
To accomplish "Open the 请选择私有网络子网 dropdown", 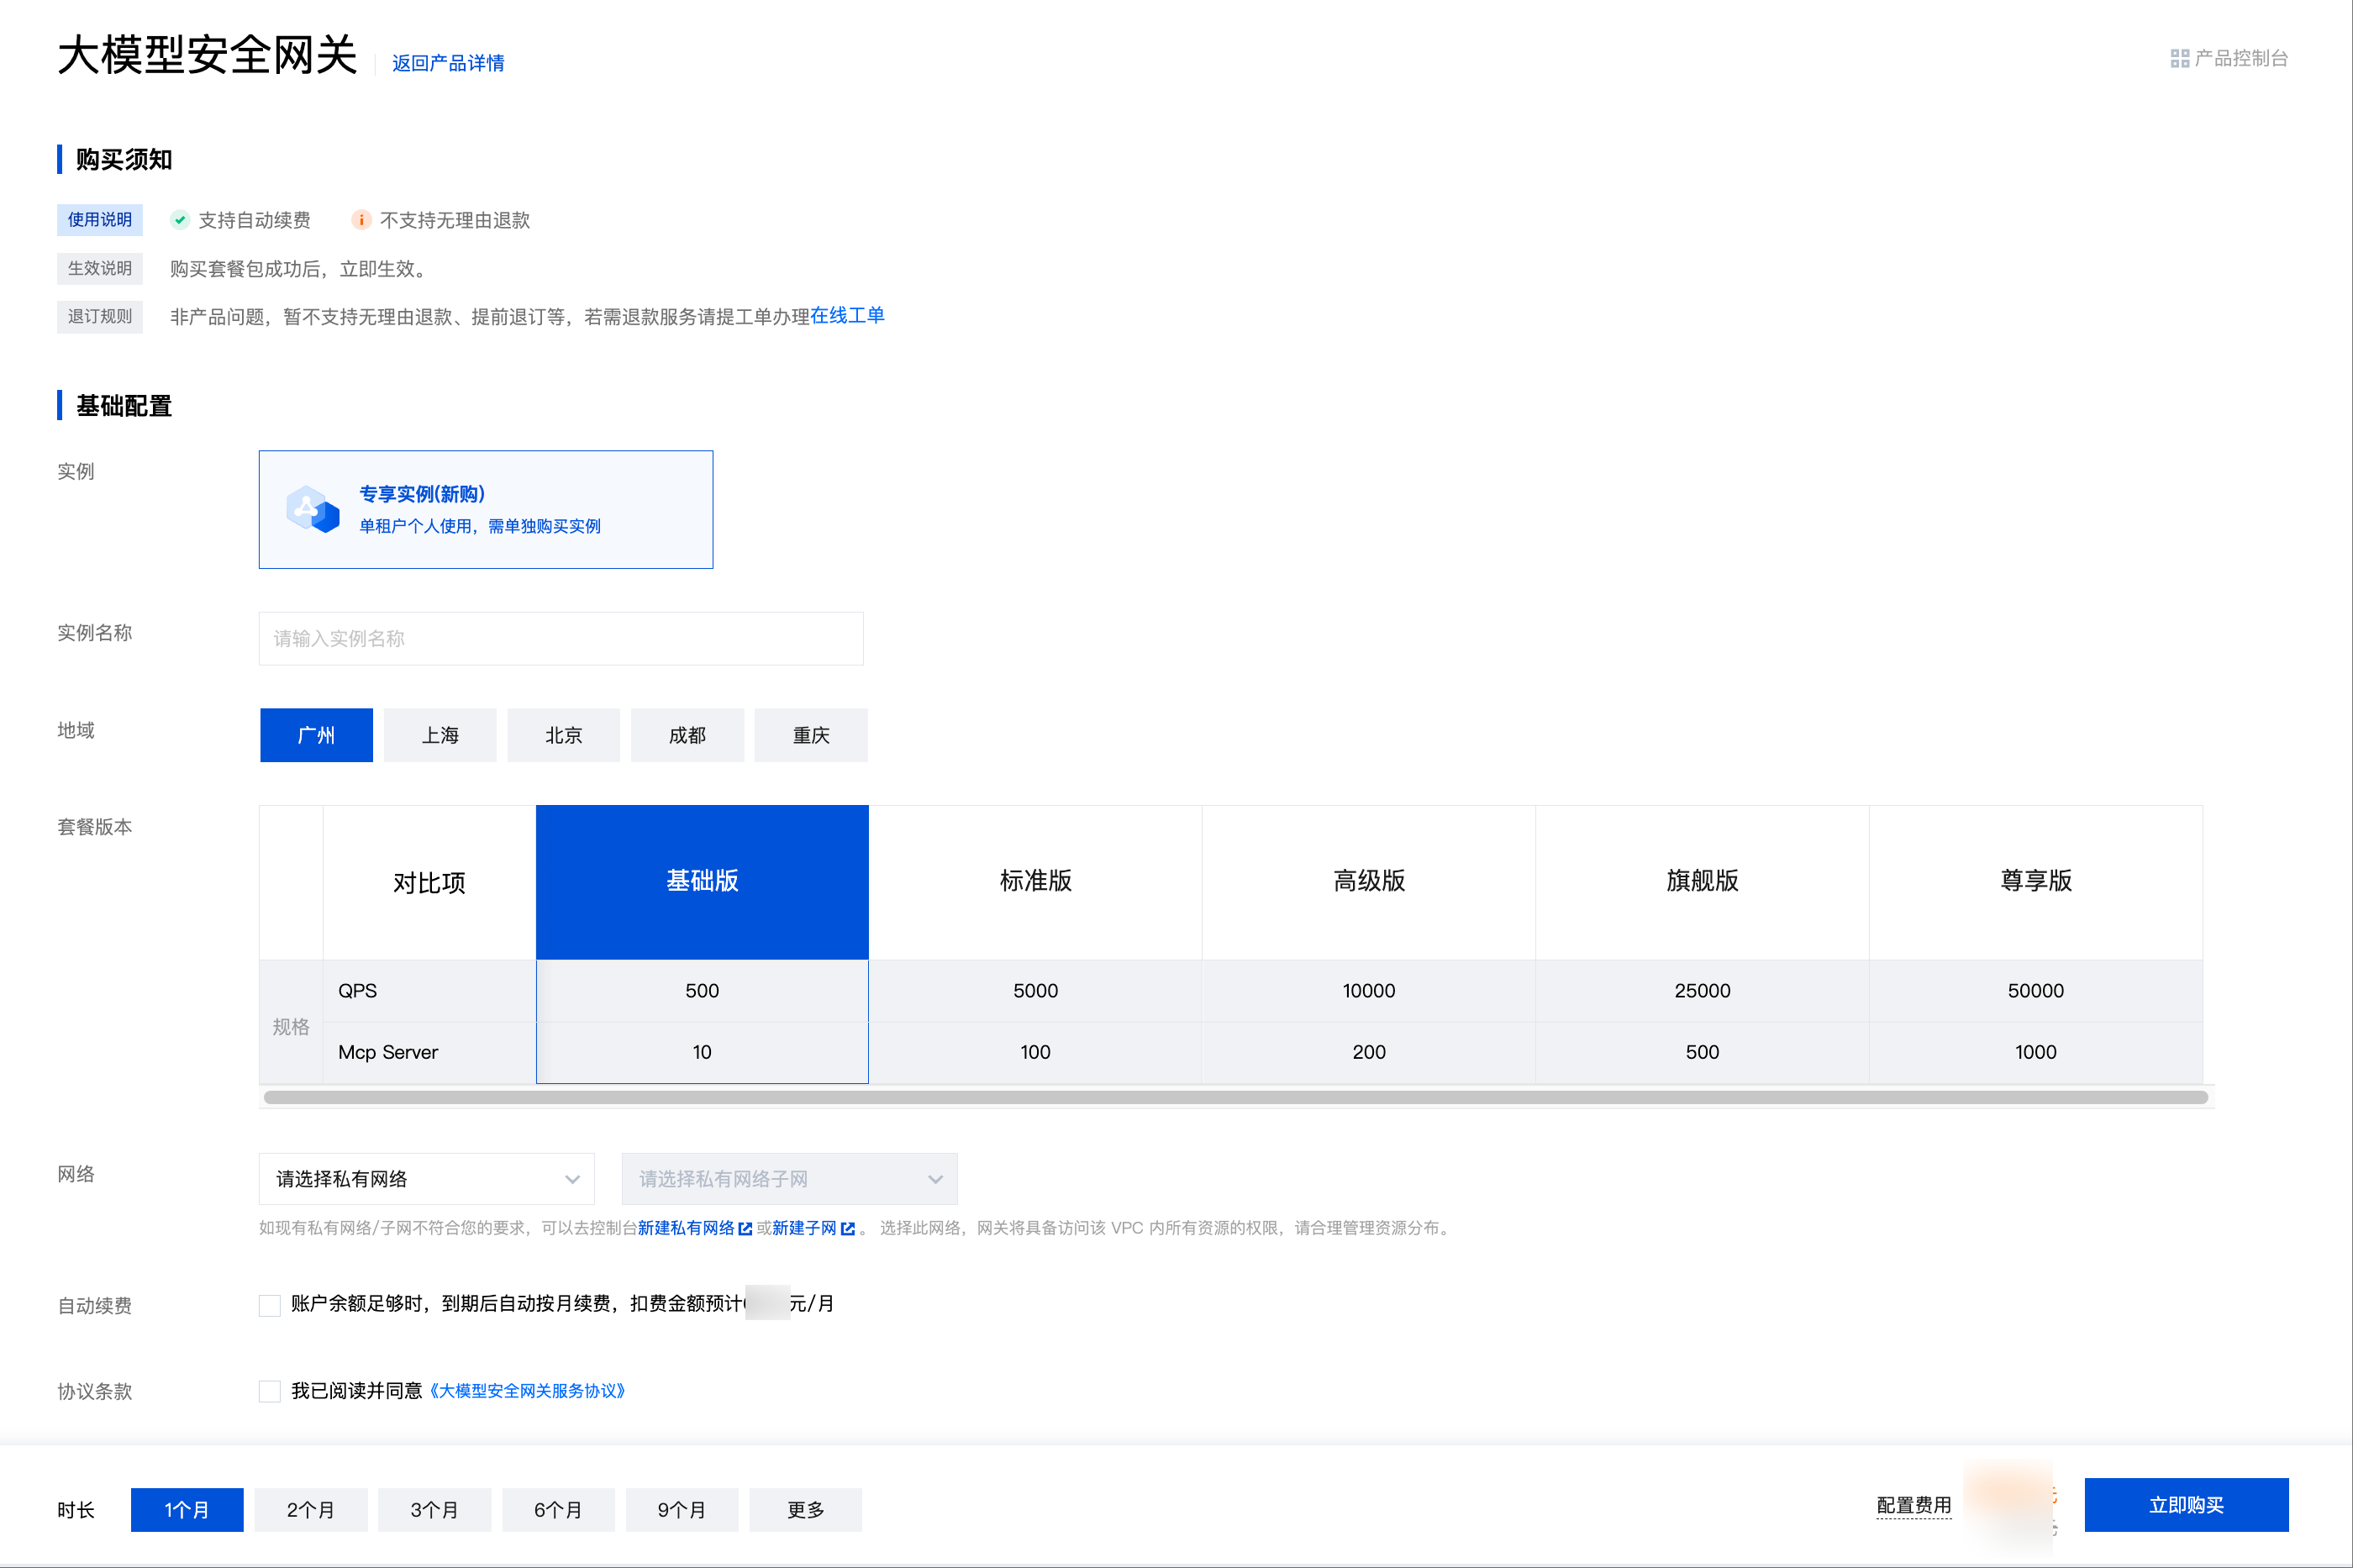I will click(x=790, y=1179).
